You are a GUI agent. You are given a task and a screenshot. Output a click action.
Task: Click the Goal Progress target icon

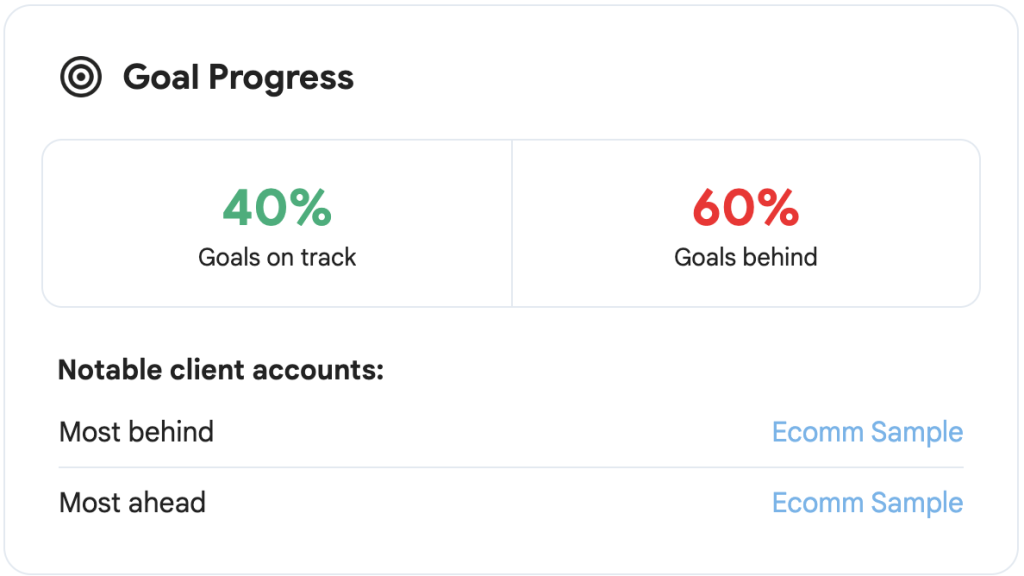(x=81, y=77)
